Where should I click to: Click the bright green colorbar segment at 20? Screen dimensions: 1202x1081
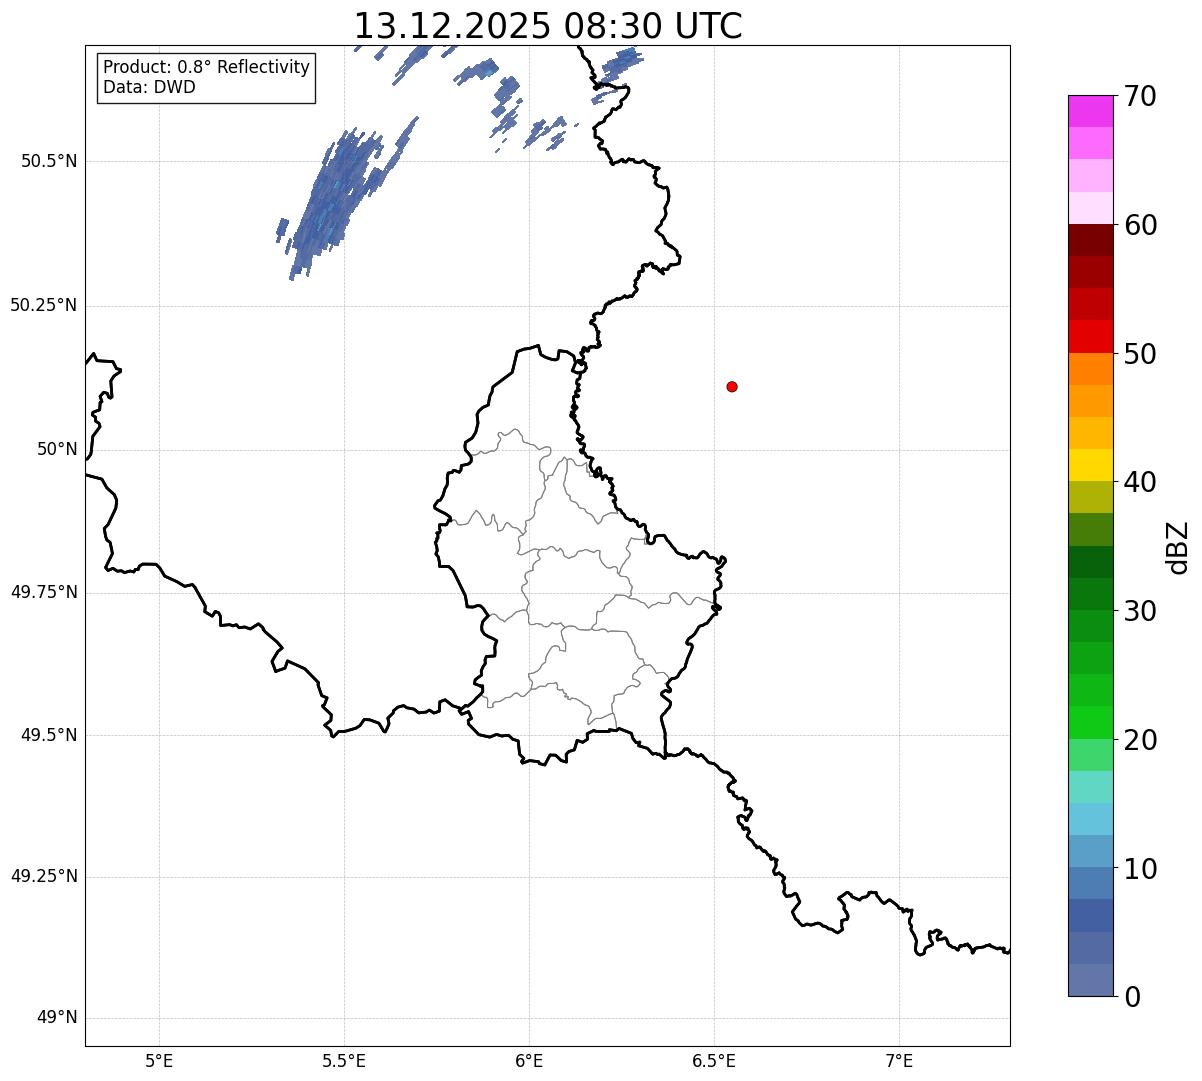pyautogui.click(x=1090, y=723)
